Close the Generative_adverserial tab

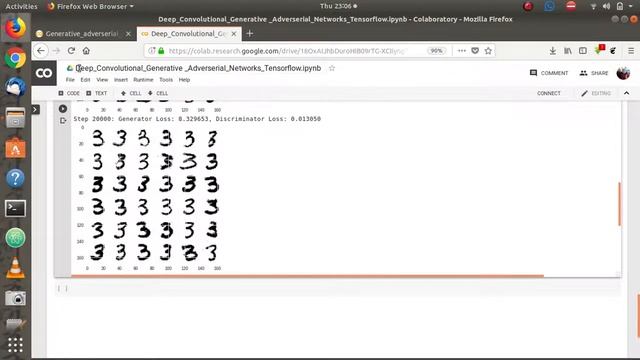point(128,34)
